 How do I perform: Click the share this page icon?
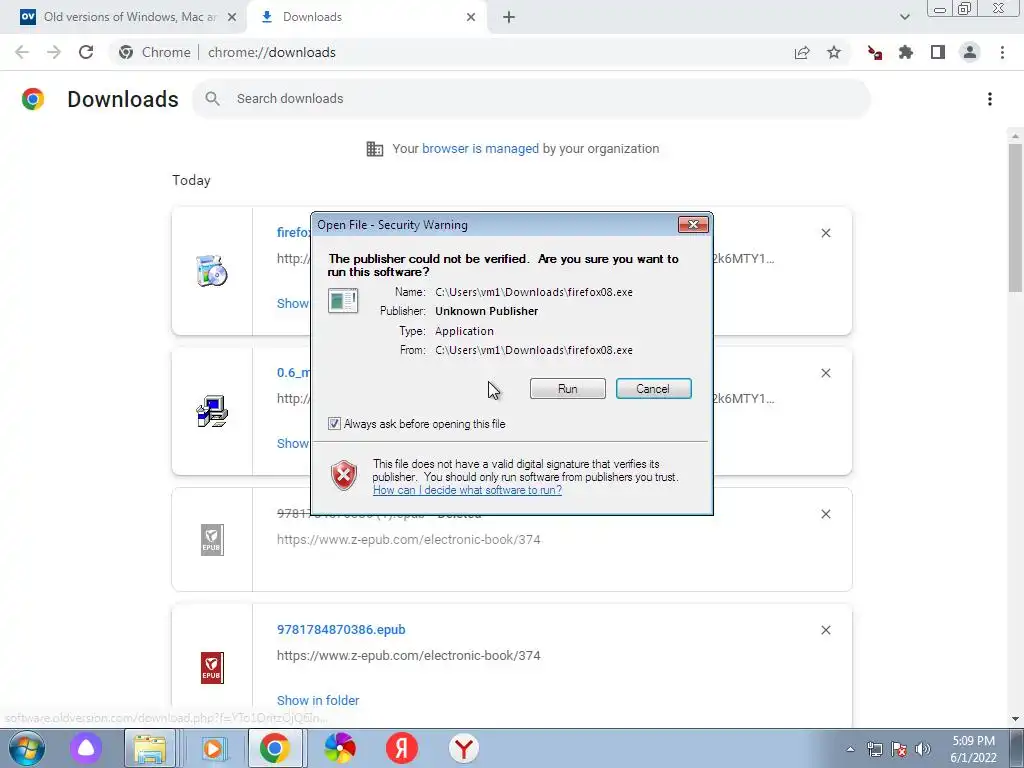[802, 52]
